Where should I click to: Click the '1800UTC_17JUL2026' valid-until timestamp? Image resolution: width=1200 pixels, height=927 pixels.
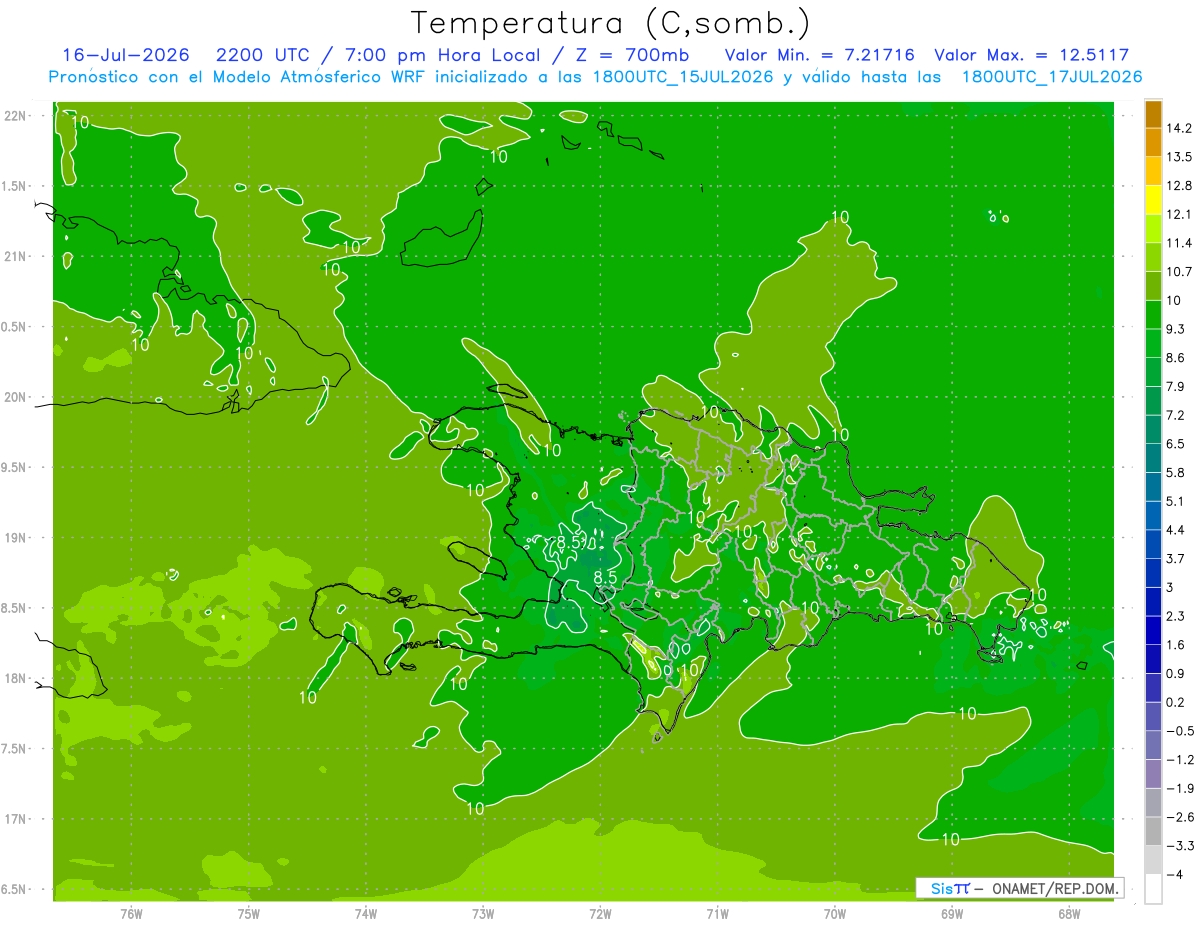pos(1052,77)
